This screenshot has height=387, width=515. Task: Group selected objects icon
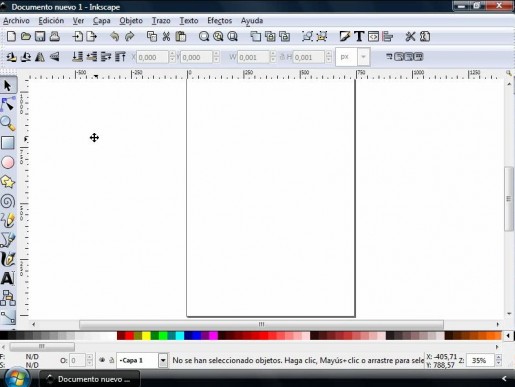pos(307,36)
